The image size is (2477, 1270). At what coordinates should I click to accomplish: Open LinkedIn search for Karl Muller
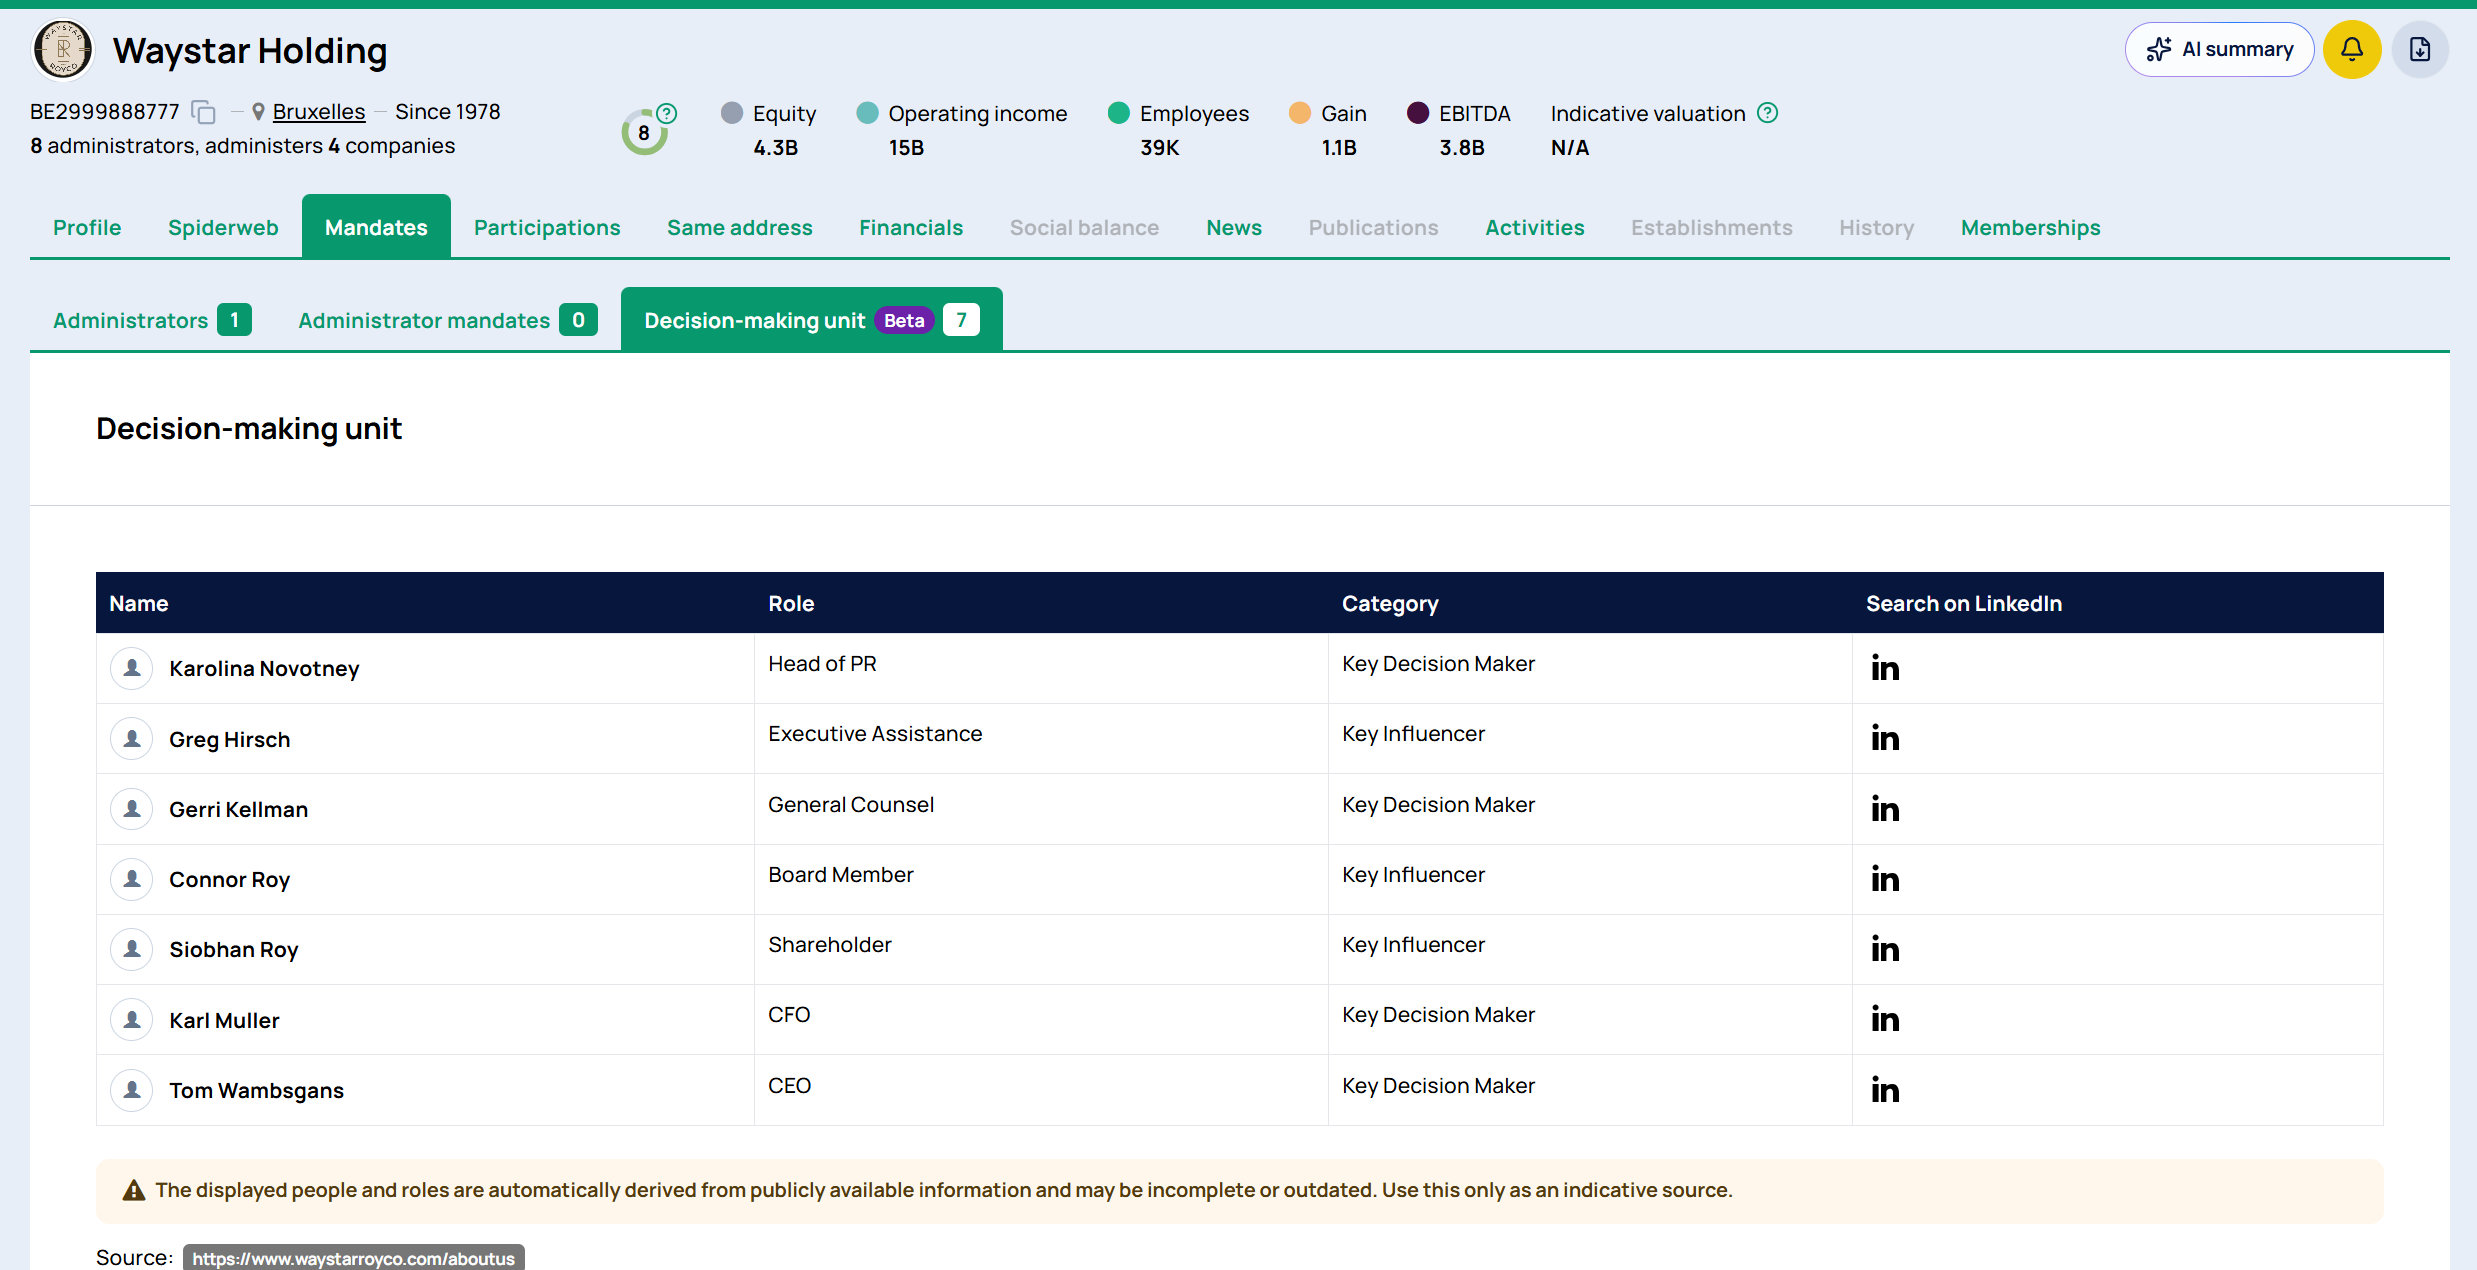tap(1884, 1019)
